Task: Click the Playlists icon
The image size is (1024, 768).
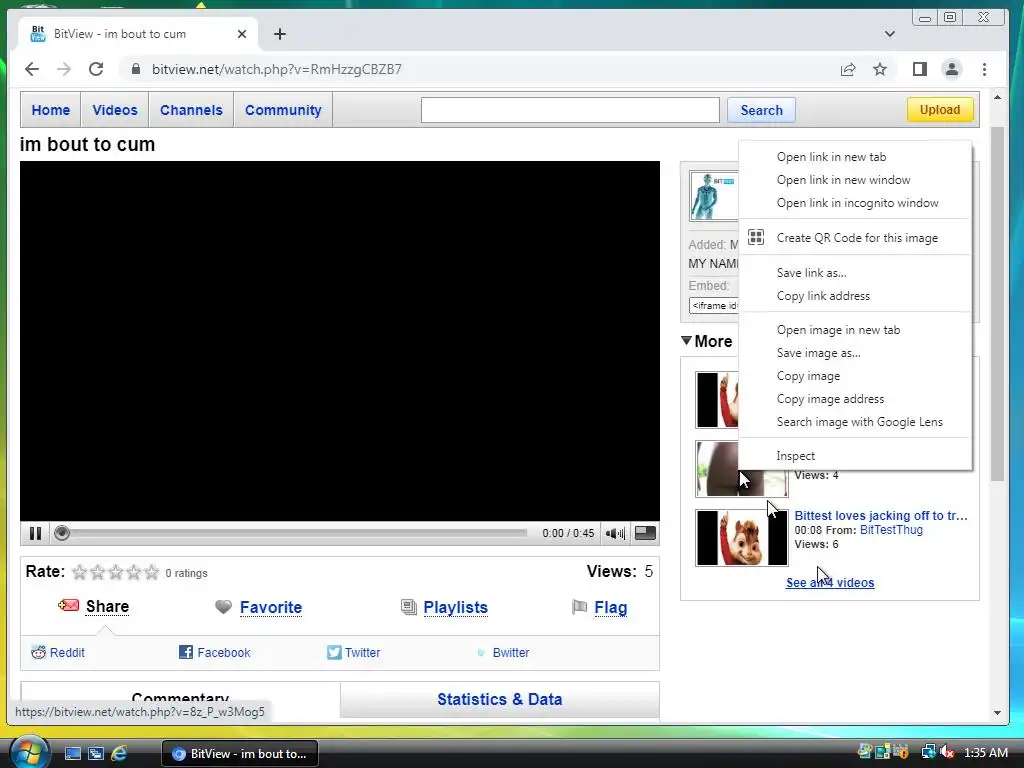Action: click(x=409, y=607)
